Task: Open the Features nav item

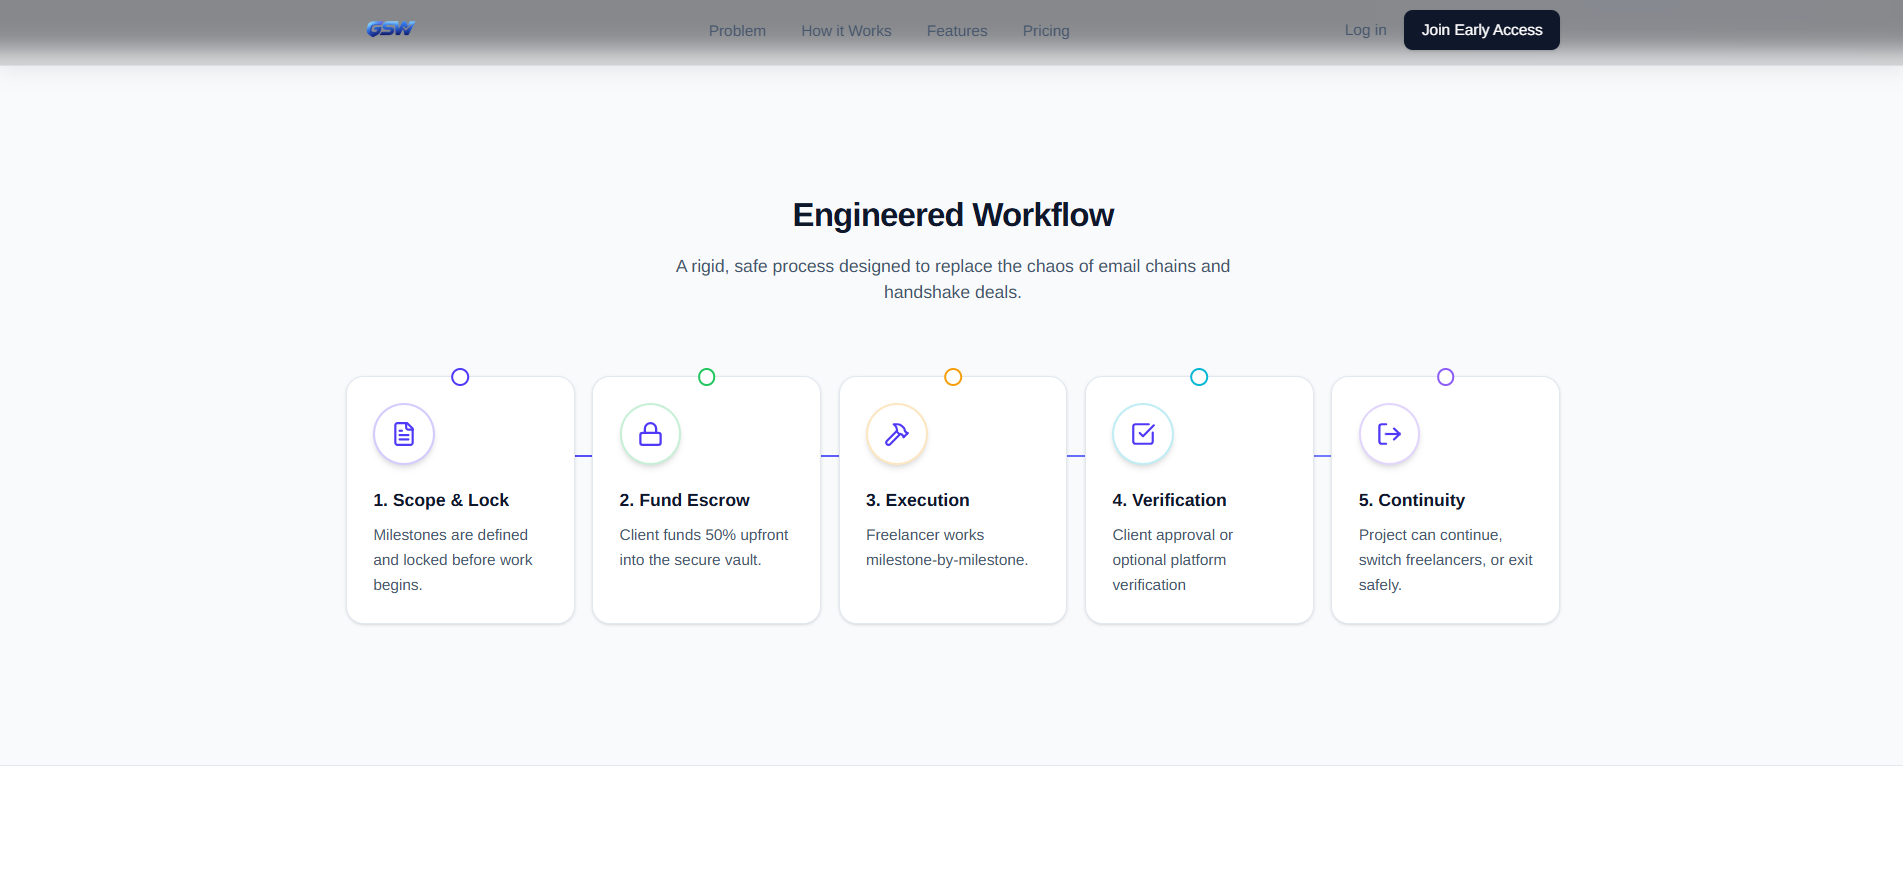Action: tap(957, 31)
